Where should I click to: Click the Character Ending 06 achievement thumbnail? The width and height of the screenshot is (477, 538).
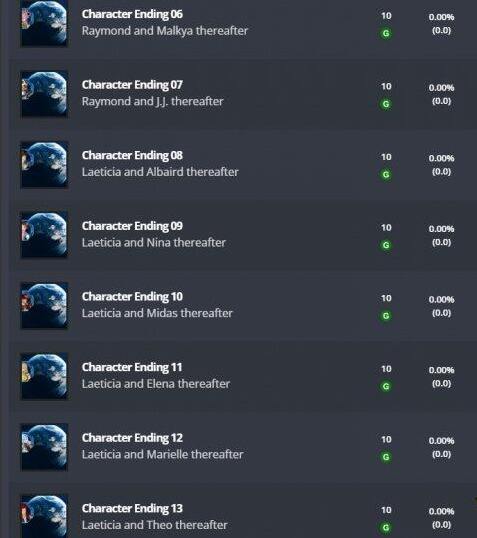coord(44,23)
